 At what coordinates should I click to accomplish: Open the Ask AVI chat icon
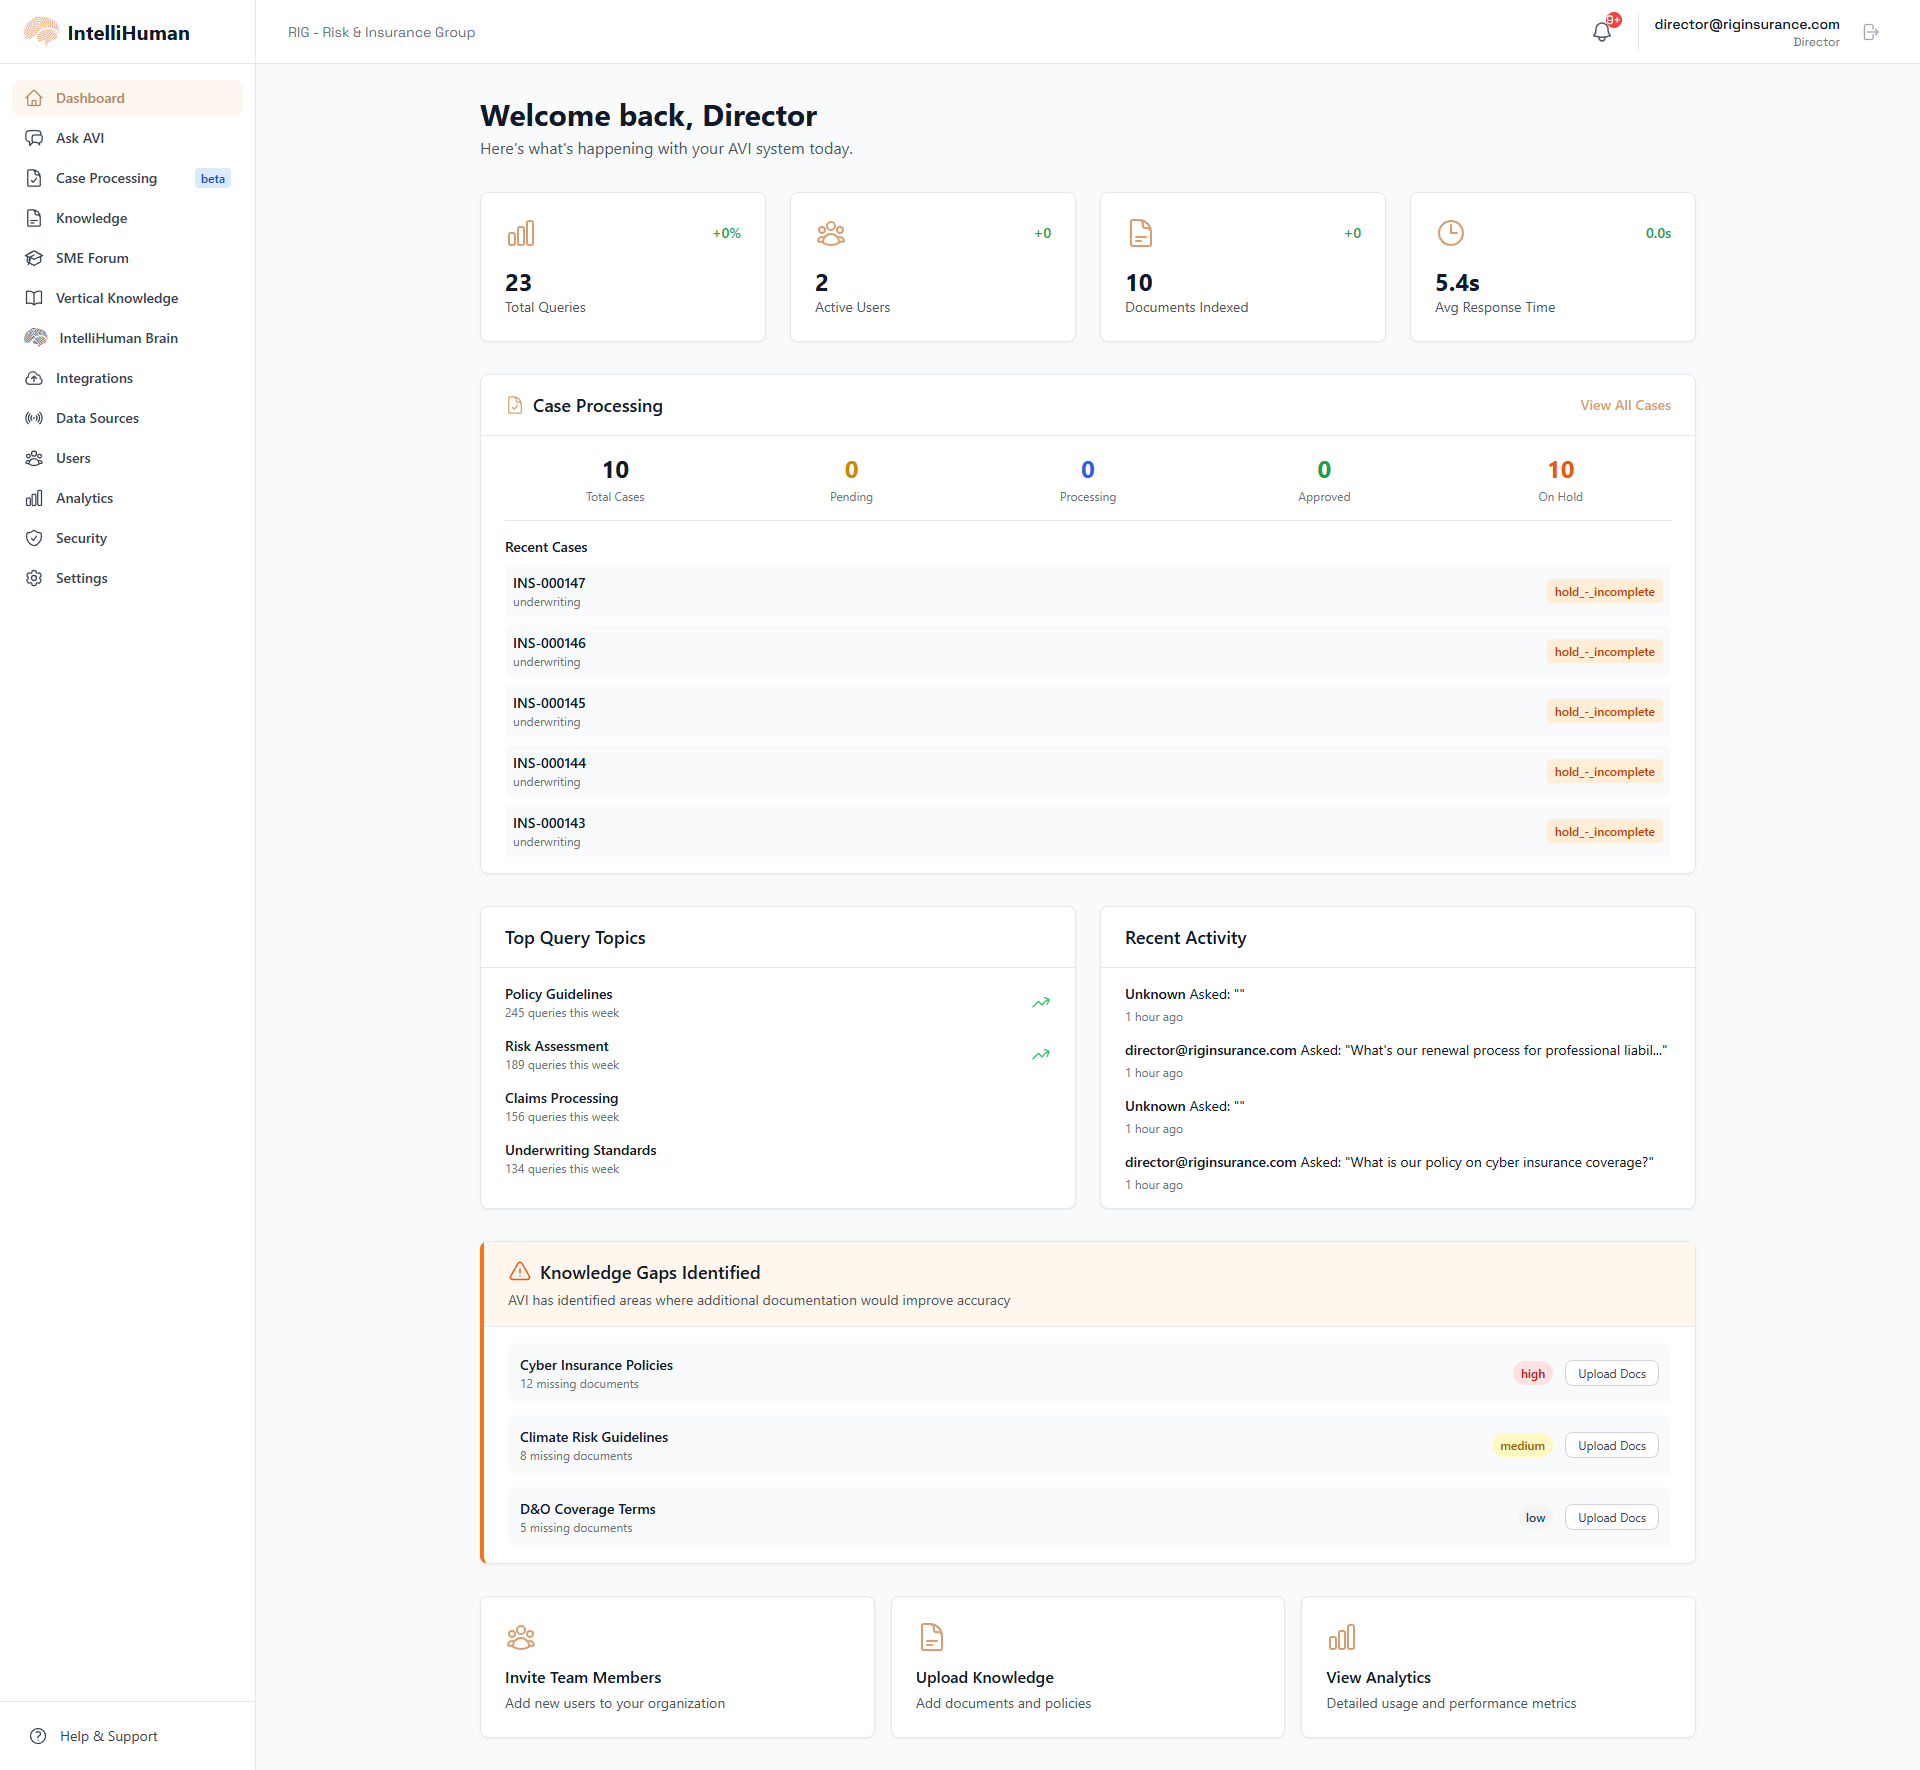click(x=34, y=138)
